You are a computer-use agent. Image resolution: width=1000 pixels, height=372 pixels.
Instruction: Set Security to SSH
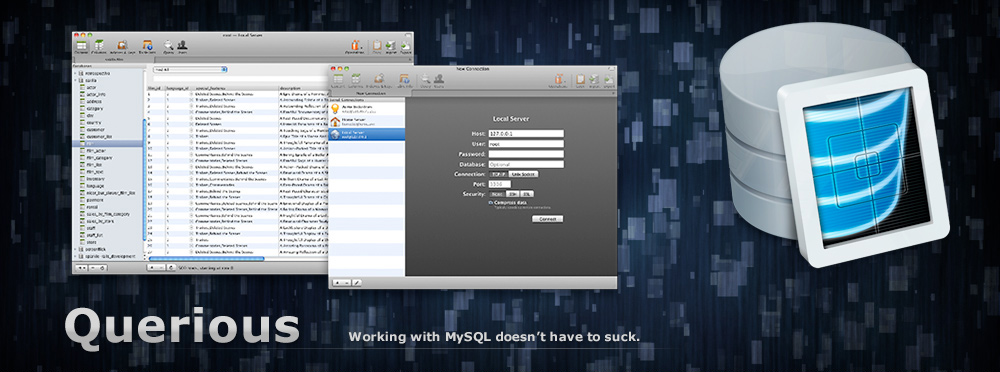click(513, 194)
